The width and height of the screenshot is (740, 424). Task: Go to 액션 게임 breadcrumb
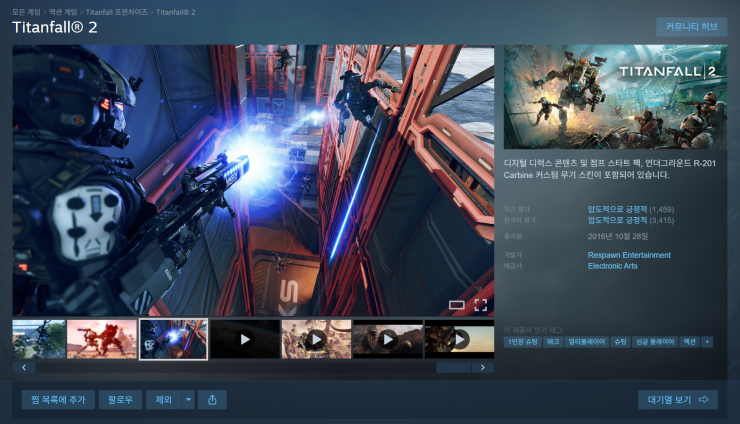click(x=63, y=12)
